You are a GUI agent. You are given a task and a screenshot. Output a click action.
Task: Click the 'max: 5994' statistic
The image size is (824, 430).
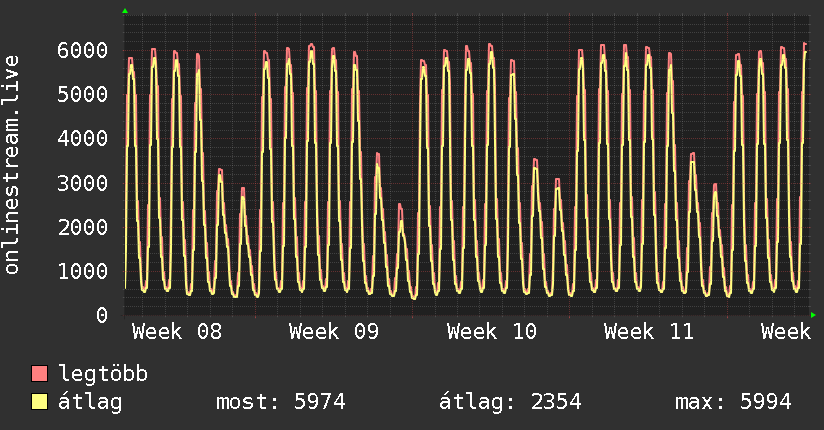pos(733,402)
